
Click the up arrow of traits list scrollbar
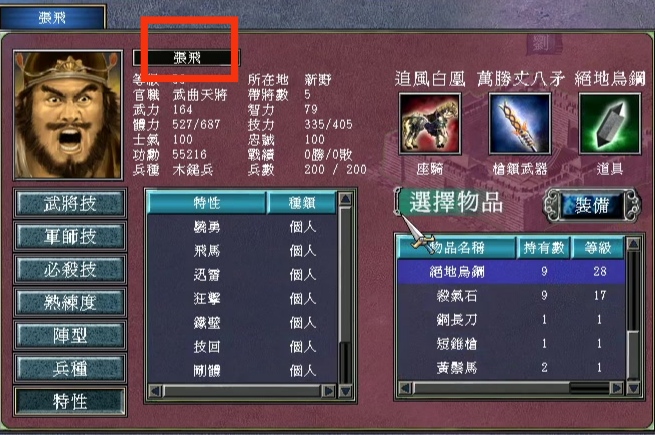point(345,199)
